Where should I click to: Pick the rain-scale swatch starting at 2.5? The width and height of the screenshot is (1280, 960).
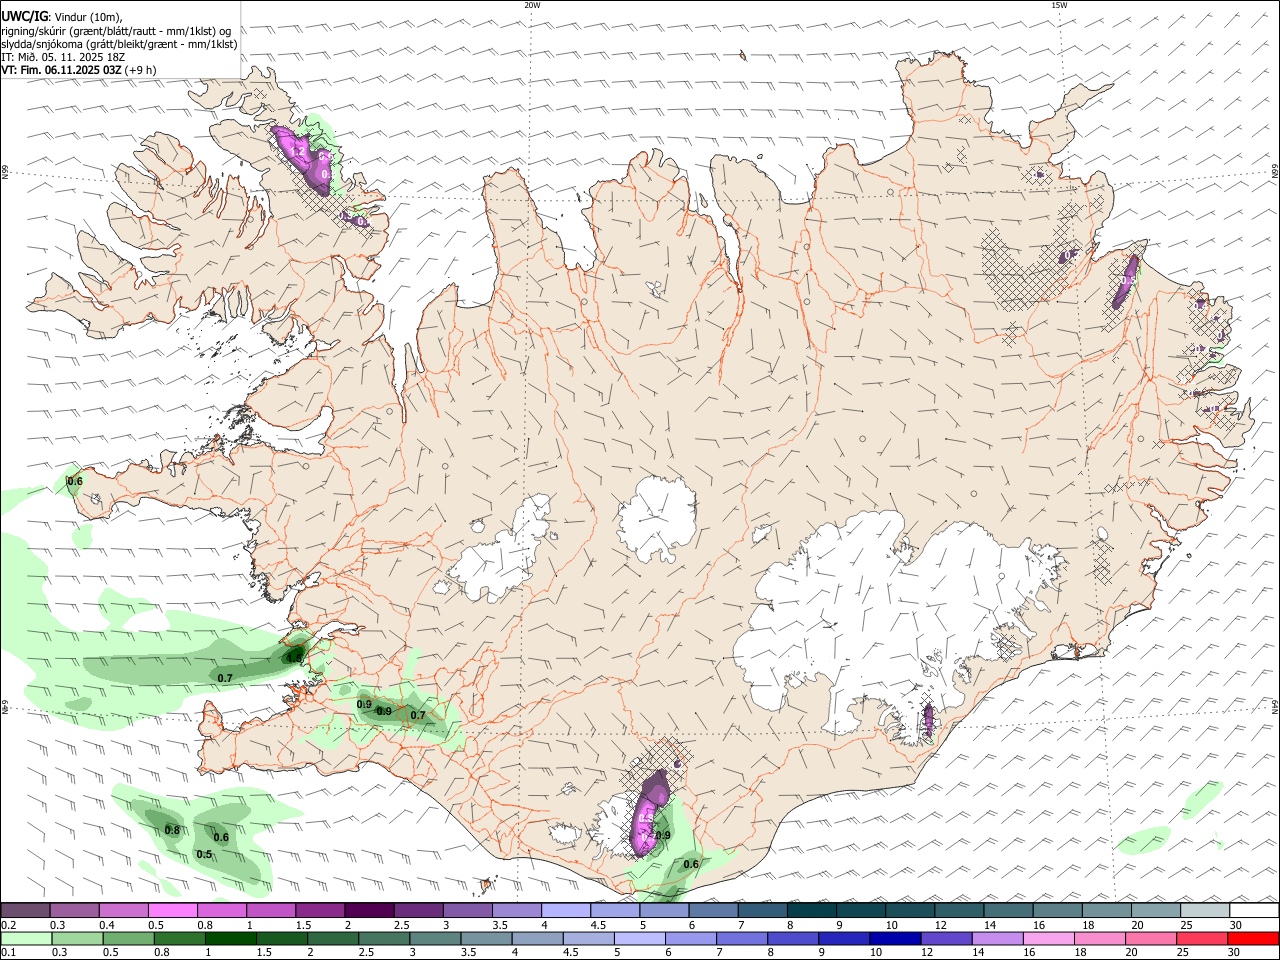coord(383,939)
